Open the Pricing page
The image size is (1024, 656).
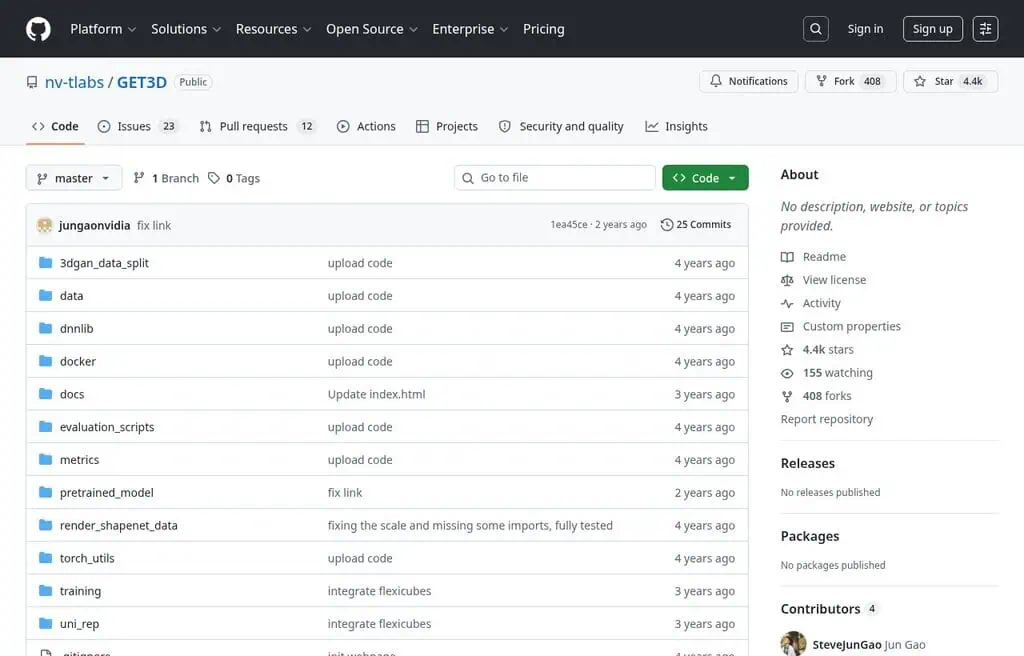(x=543, y=29)
